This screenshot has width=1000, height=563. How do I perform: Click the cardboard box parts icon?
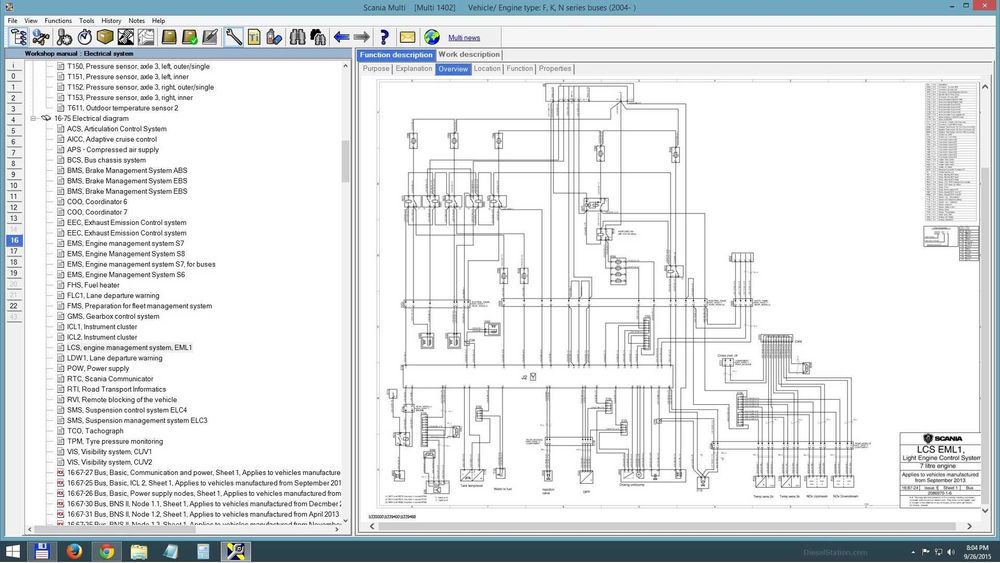tap(104, 37)
